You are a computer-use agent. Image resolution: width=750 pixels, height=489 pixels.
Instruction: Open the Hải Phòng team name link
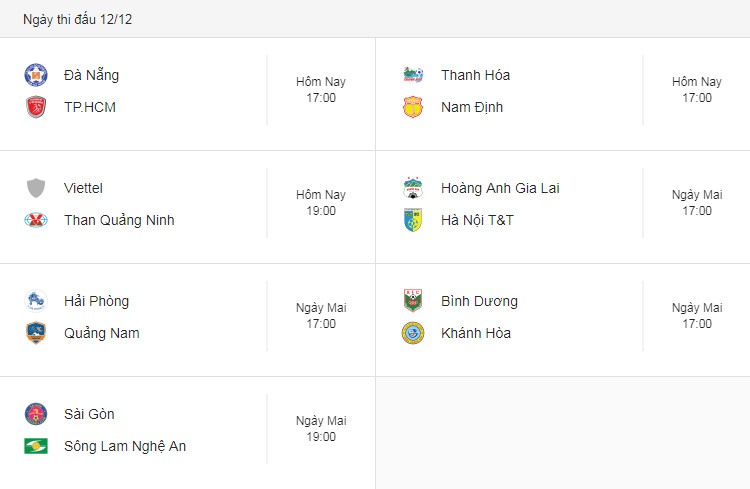[x=97, y=301]
